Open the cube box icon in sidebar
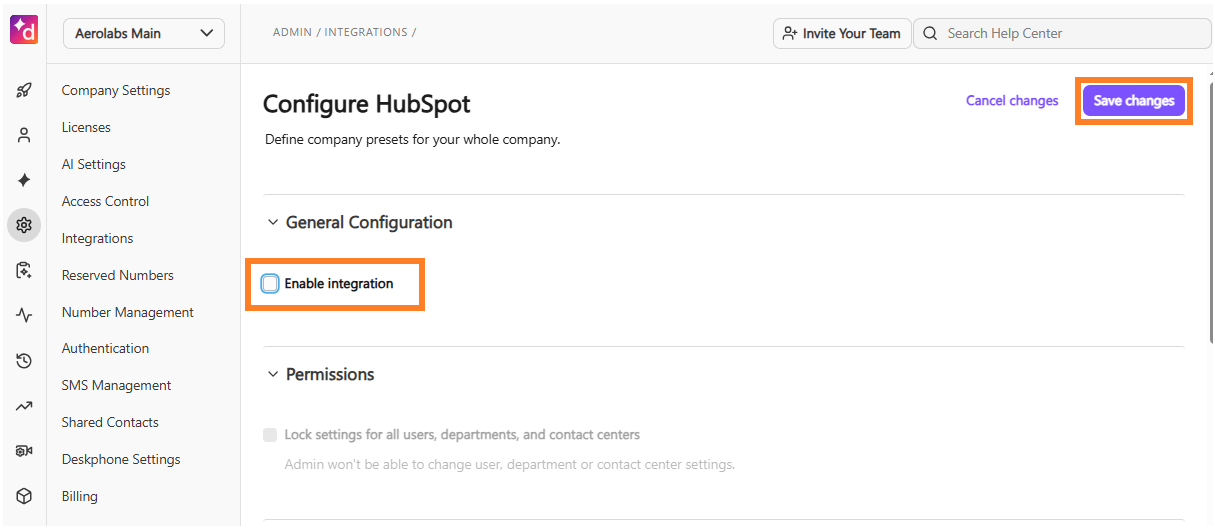Screen dimensions: 1215x528 [x=24, y=496]
